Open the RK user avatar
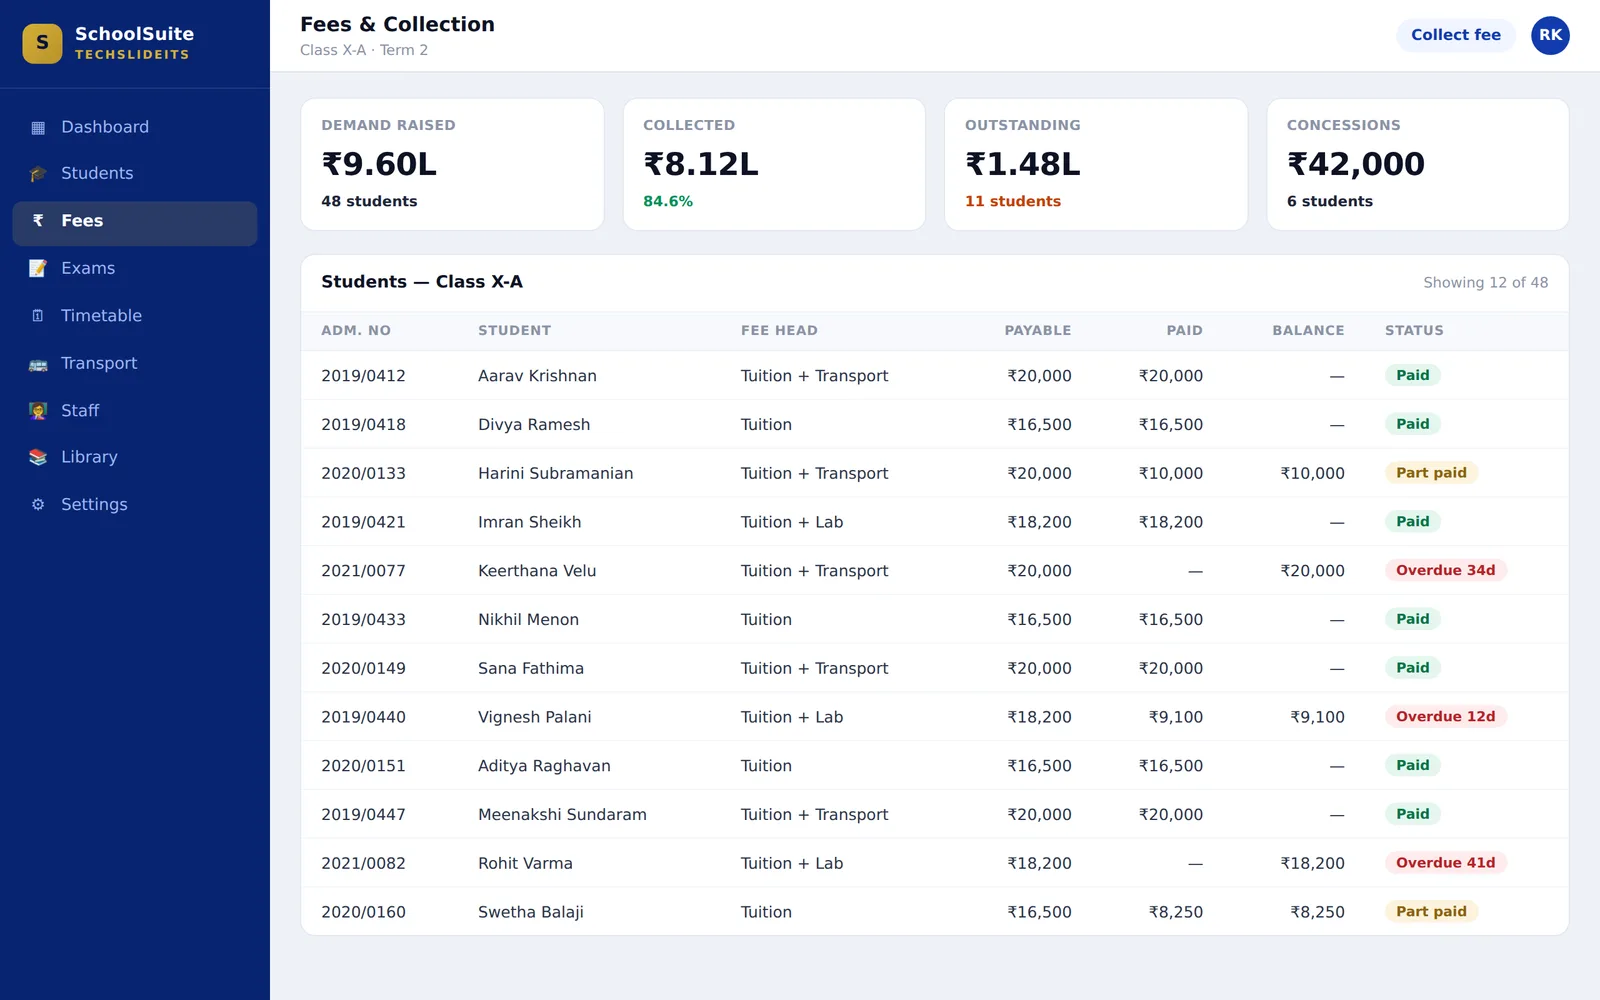The height and width of the screenshot is (1000, 1600). click(1550, 35)
